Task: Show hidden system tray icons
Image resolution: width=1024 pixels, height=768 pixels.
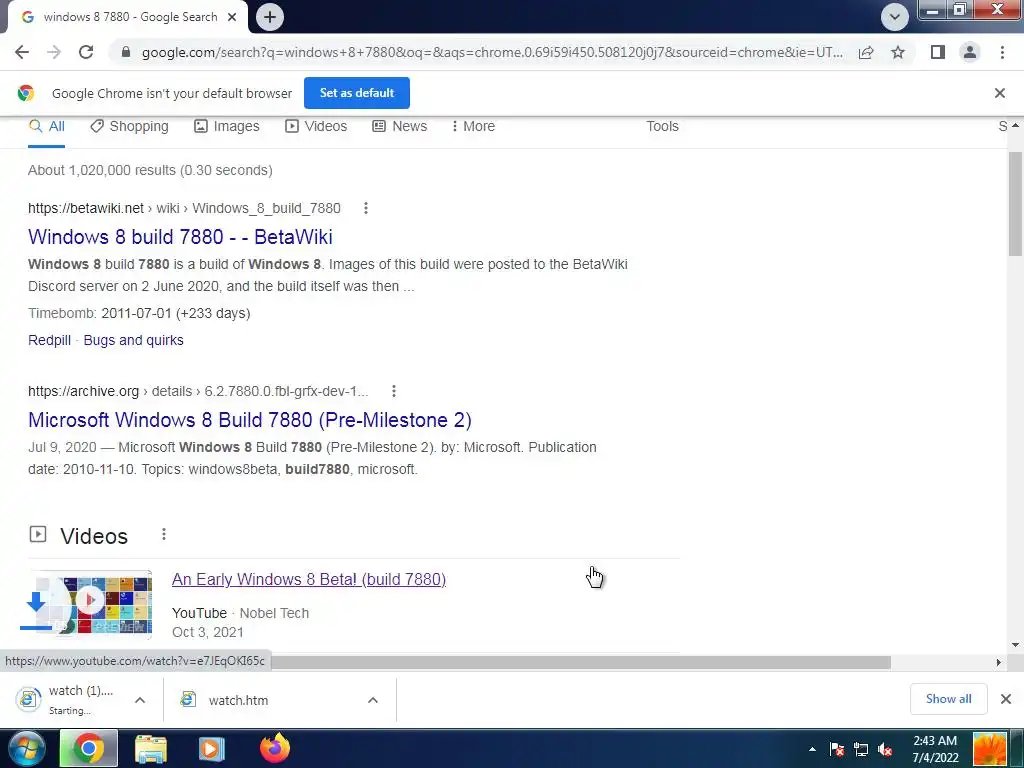Action: [812, 750]
